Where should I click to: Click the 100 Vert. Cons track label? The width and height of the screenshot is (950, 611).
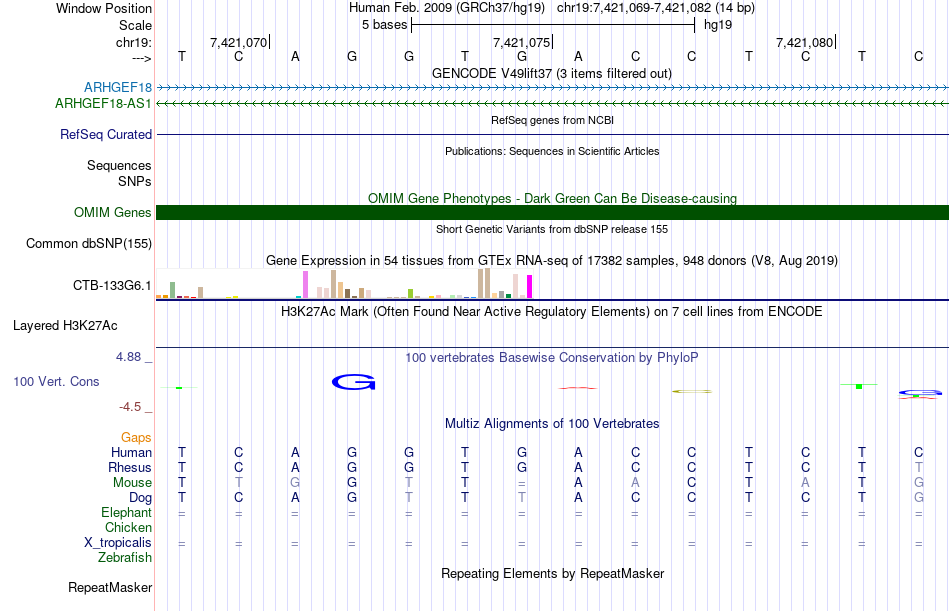pyautogui.click(x=56, y=382)
